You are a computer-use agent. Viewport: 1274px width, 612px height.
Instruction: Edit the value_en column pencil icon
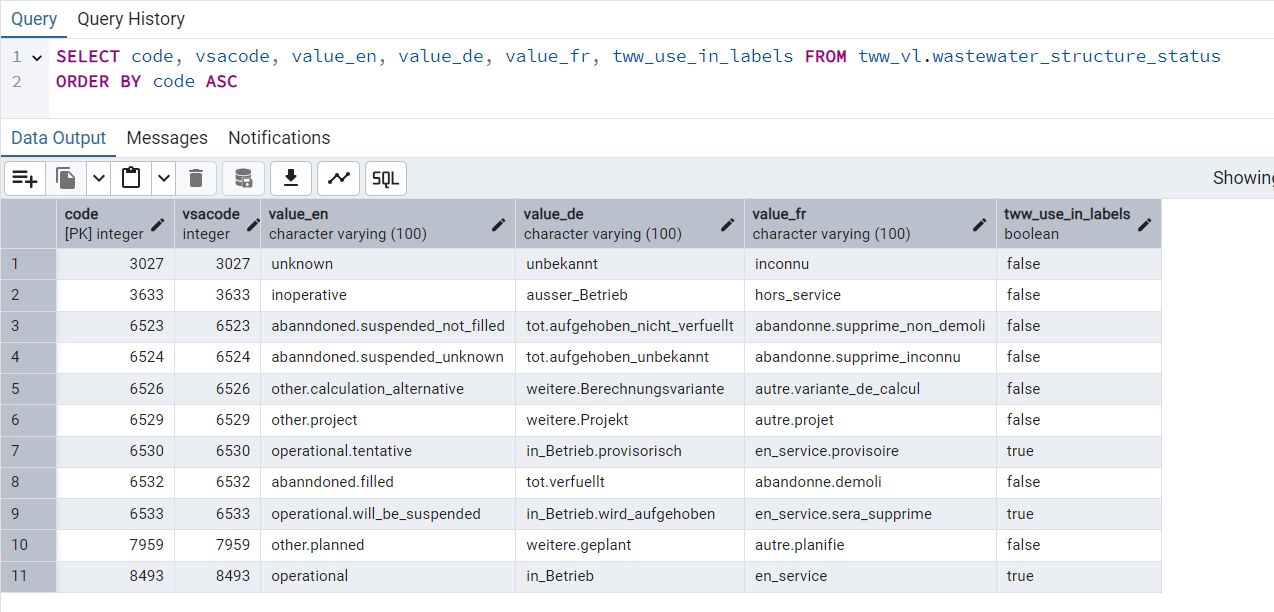pos(499,224)
